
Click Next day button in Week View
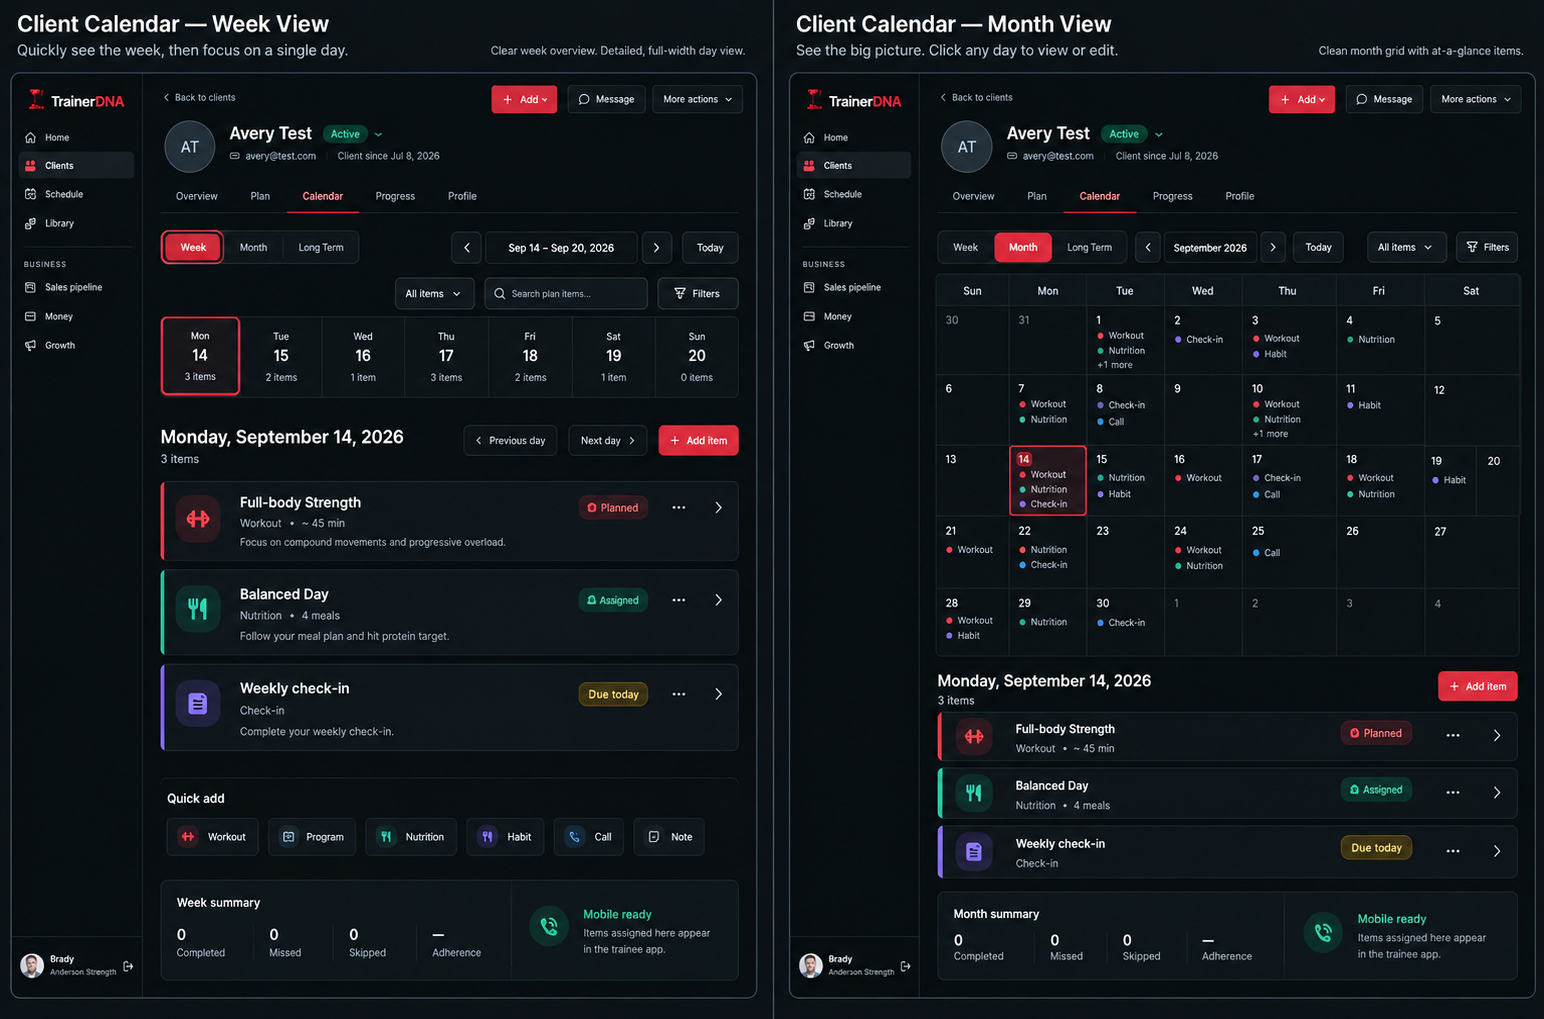click(x=608, y=441)
